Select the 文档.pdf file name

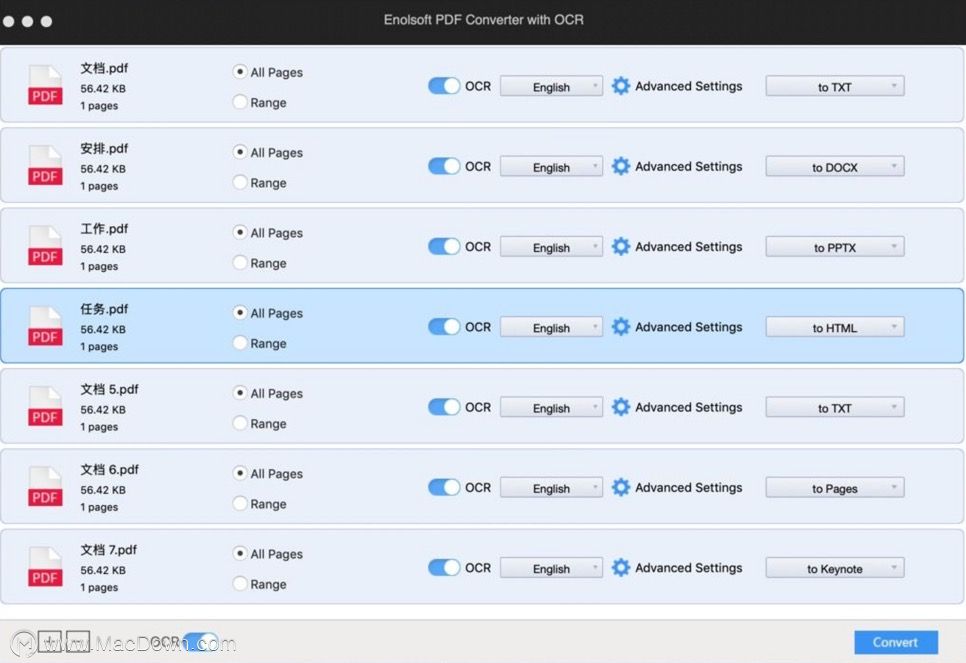[x=104, y=68]
